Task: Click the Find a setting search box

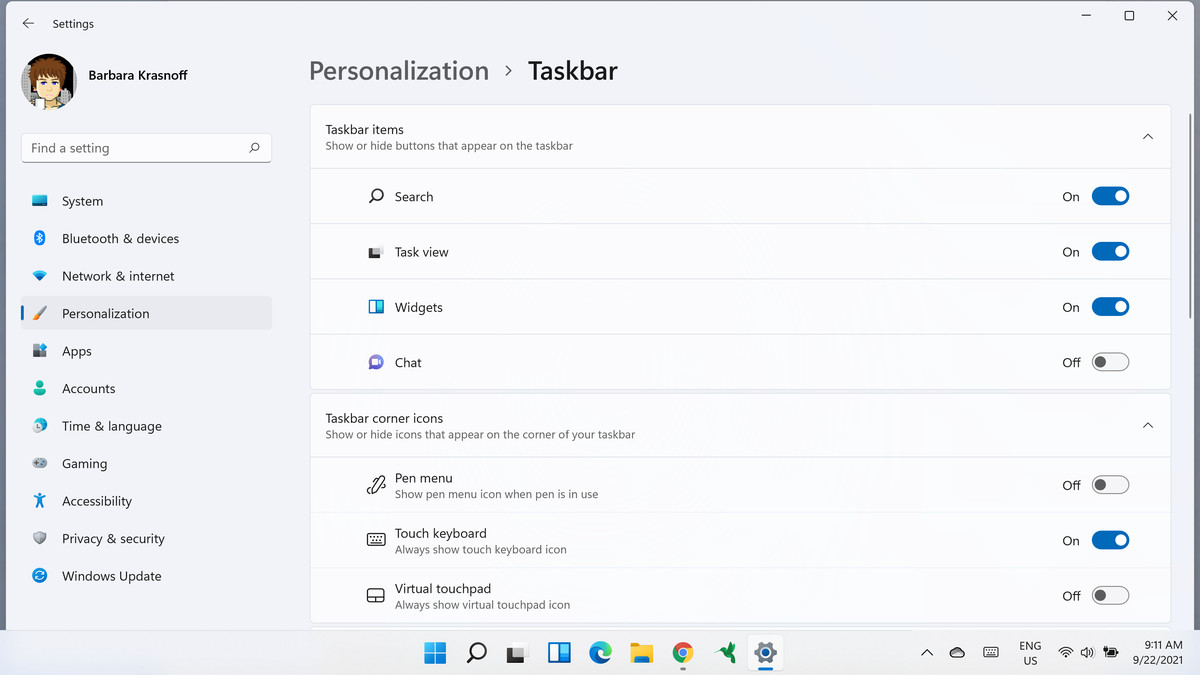Action: point(146,148)
